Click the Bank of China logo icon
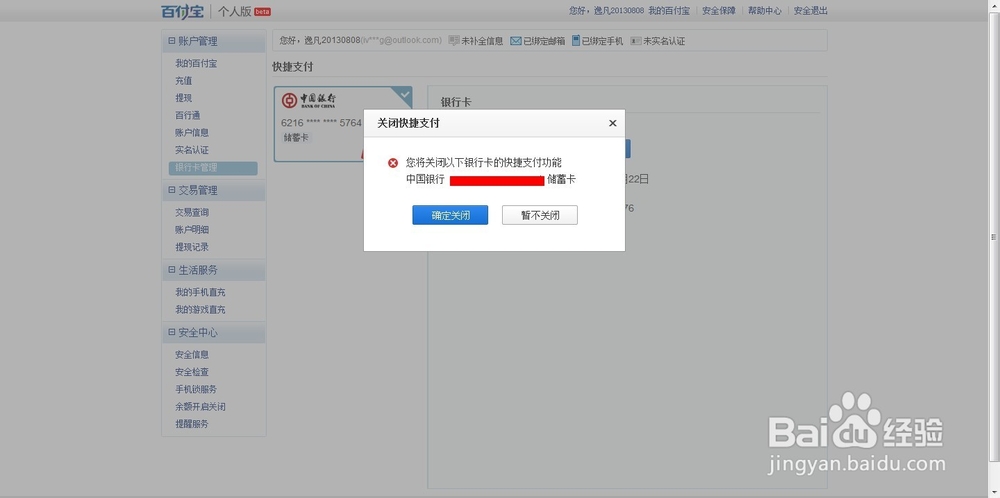Viewport: 1000px width, 498px height. pyautogui.click(x=290, y=100)
